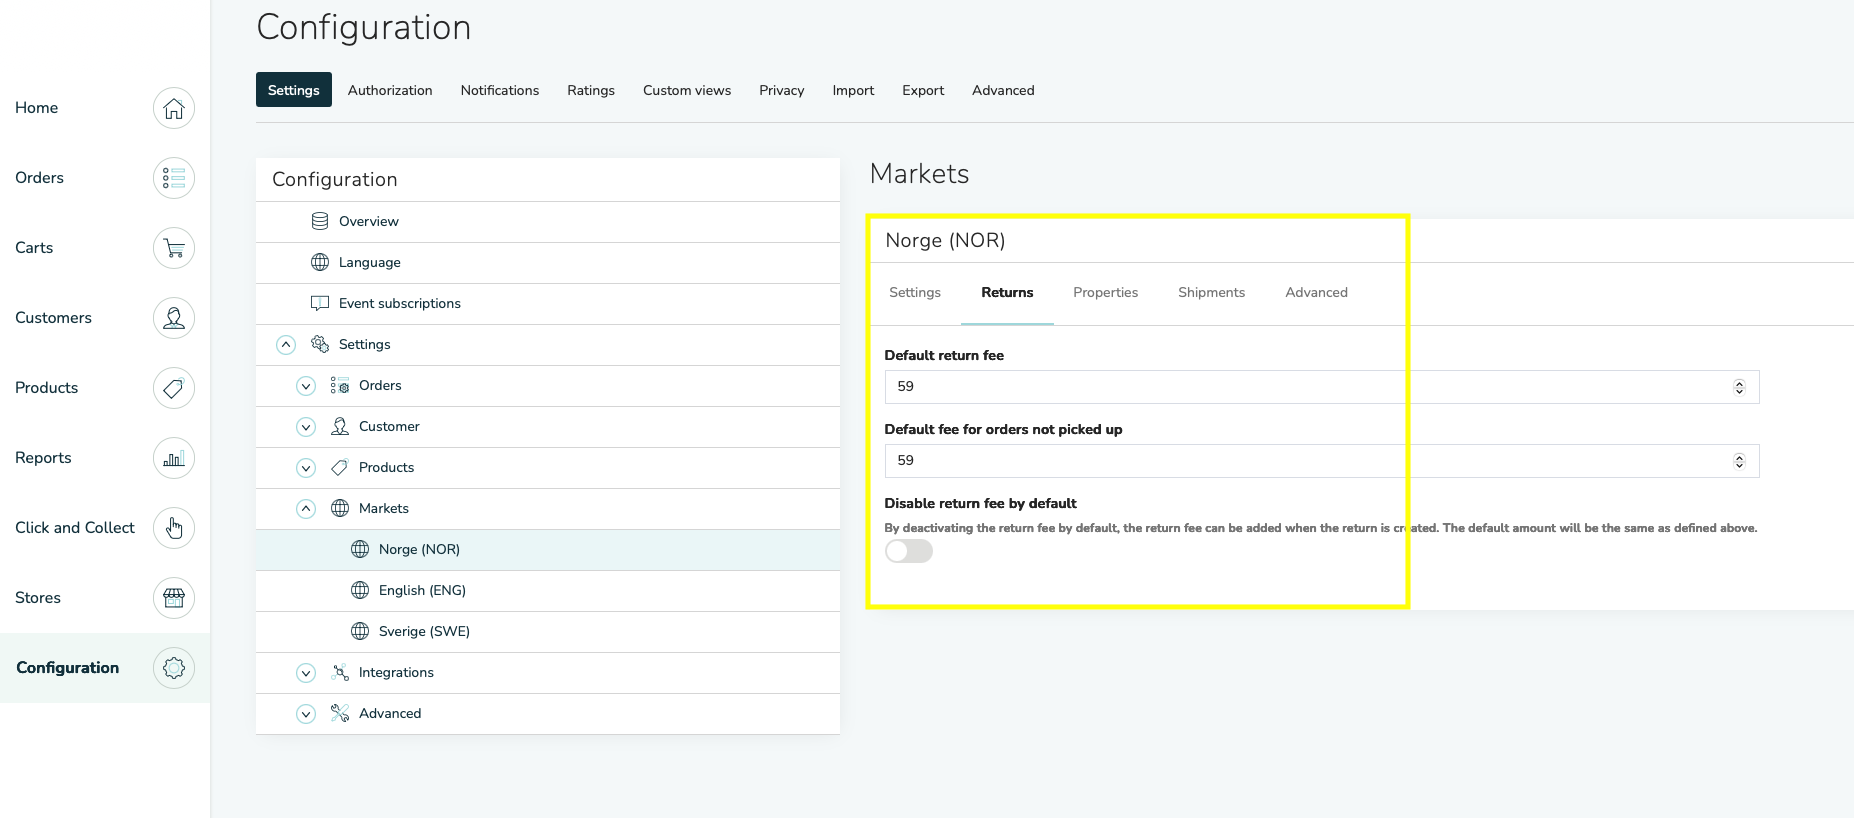Open the Authorization tab
Screen dimensions: 1854x818
tap(390, 90)
